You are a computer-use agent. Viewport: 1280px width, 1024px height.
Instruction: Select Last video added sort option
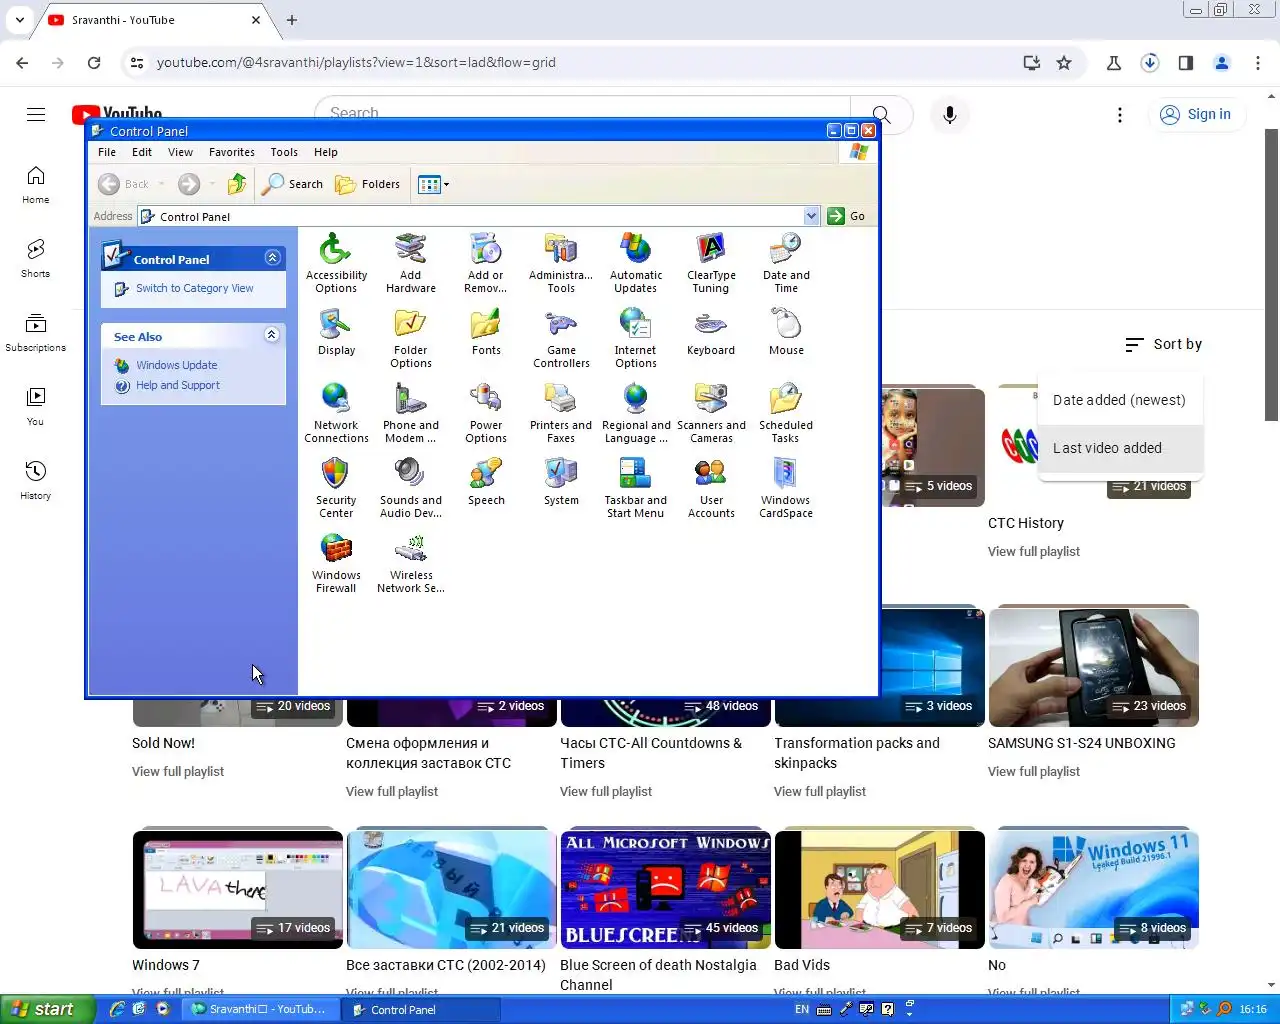point(1120,448)
